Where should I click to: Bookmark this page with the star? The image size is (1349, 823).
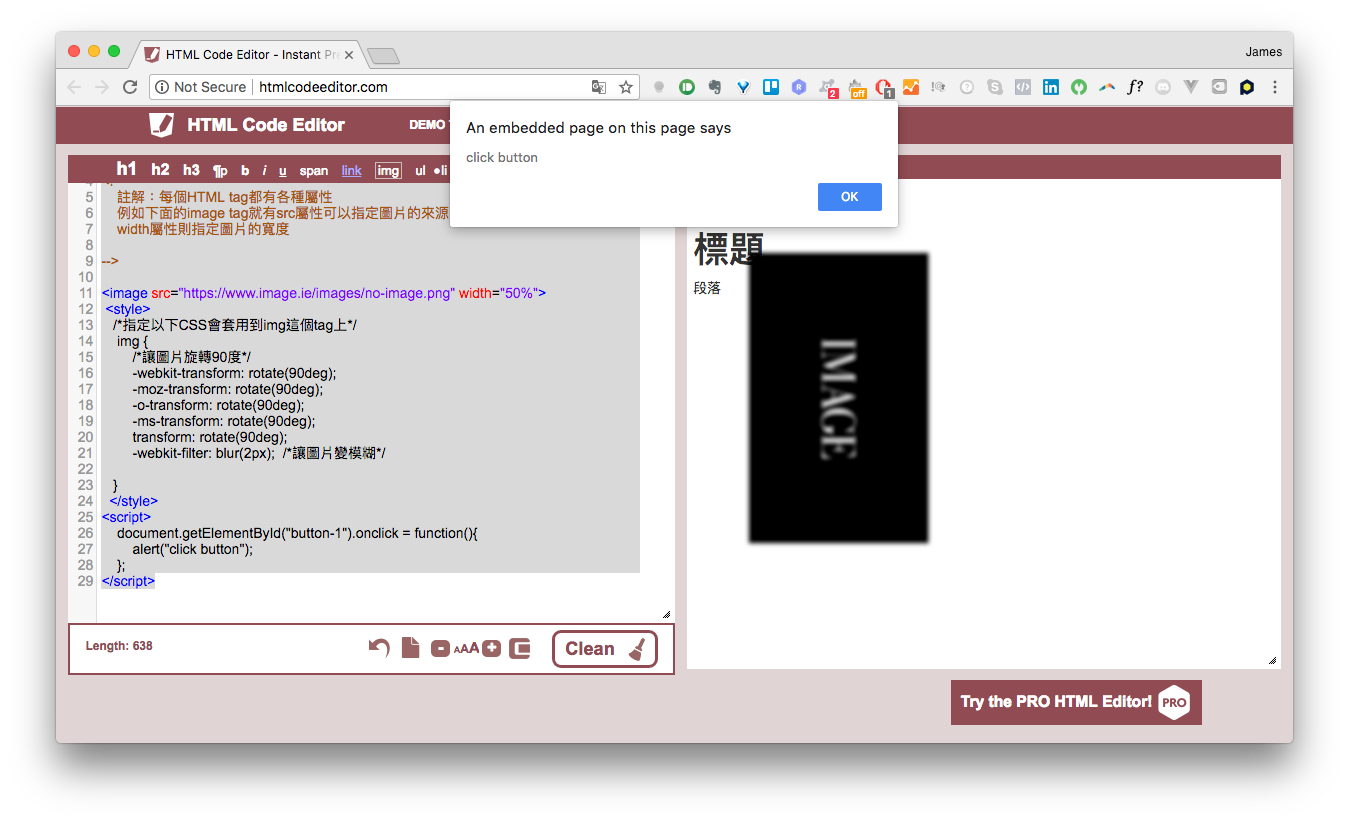626,87
